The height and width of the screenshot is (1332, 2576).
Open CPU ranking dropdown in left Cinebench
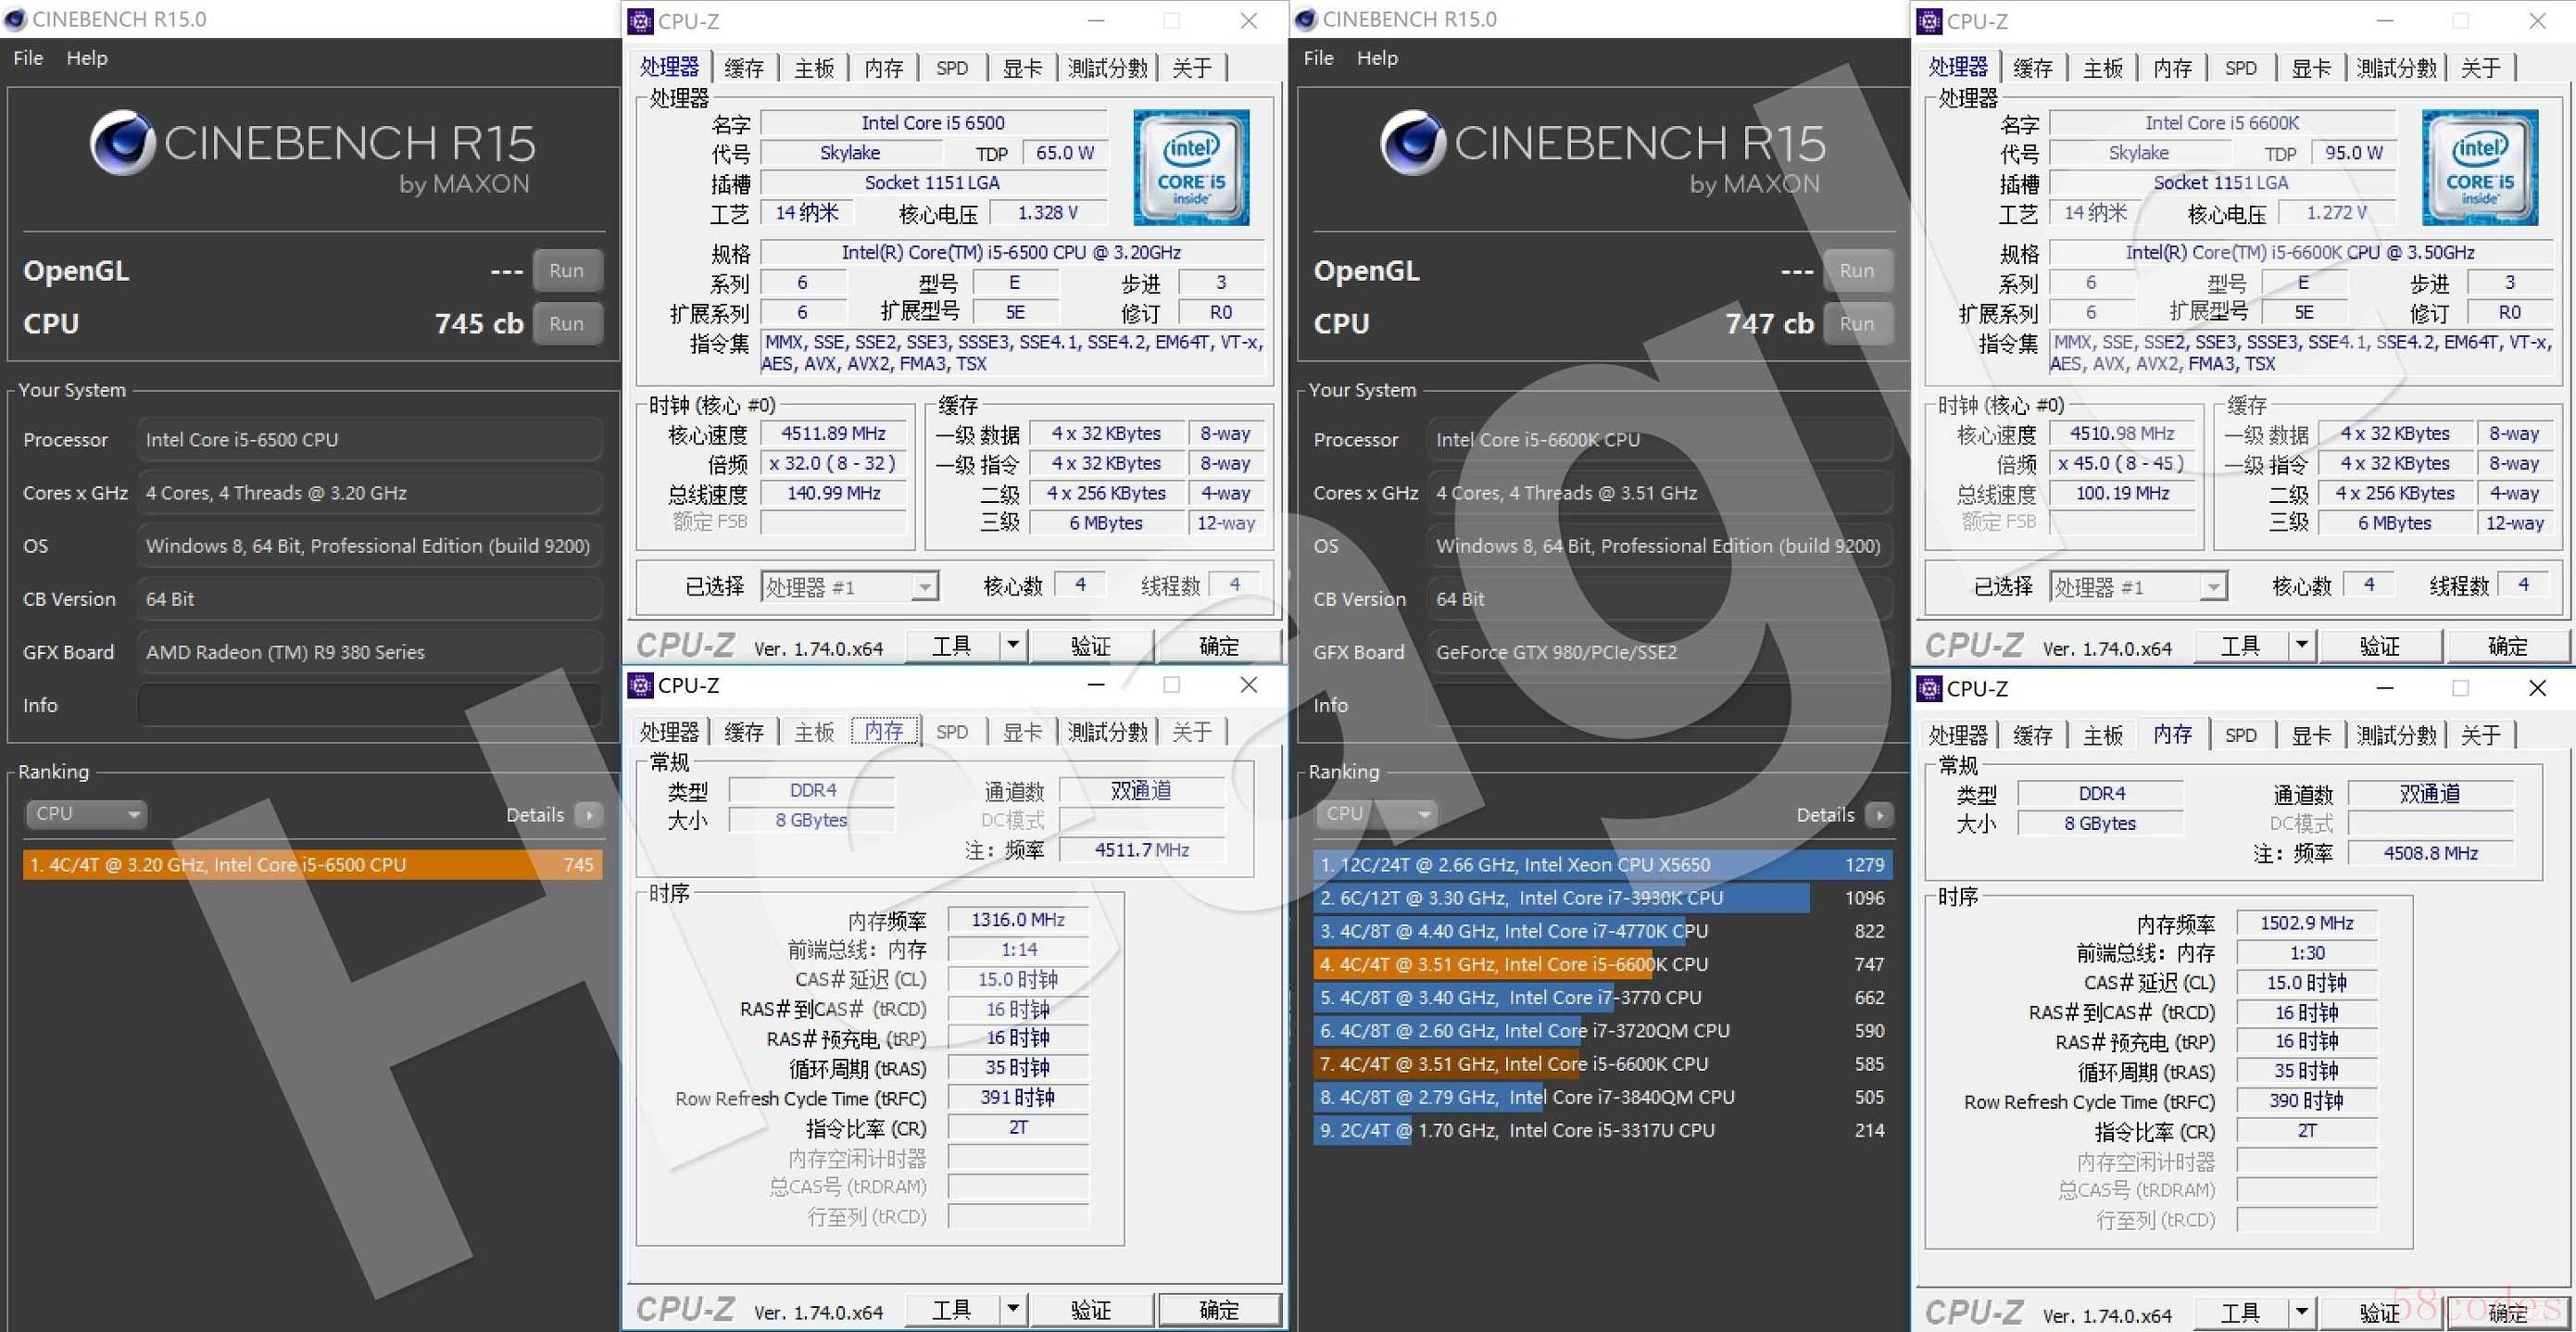pos(85,814)
